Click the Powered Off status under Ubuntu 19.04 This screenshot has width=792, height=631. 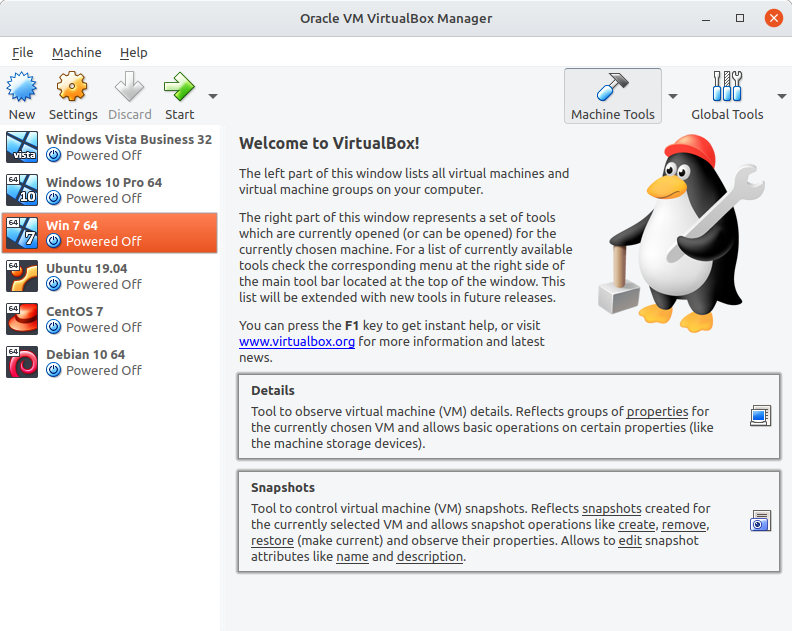click(104, 284)
